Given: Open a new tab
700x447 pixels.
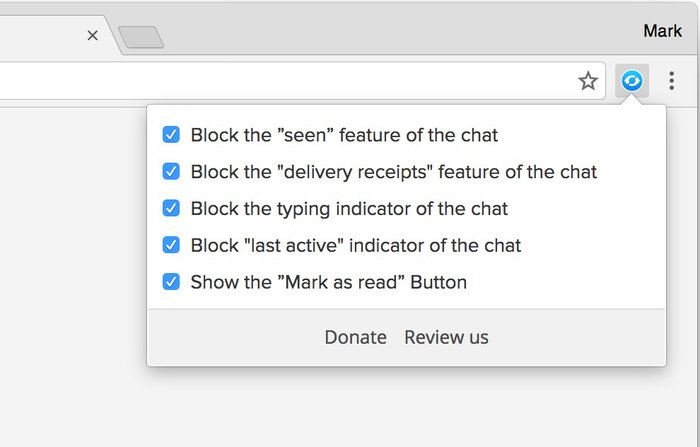Looking at the screenshot, I should pos(141,37).
